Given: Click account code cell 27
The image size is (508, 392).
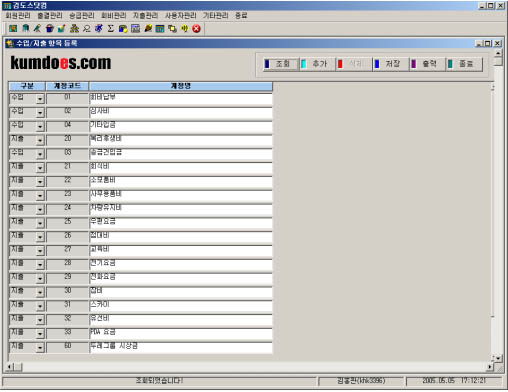Looking at the screenshot, I should (x=67, y=251).
